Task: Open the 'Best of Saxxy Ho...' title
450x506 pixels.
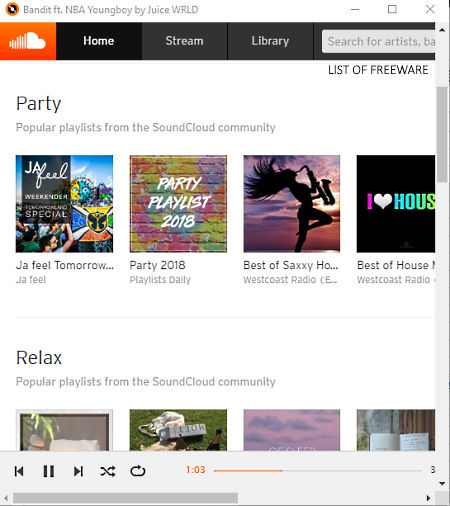Action: point(291,265)
